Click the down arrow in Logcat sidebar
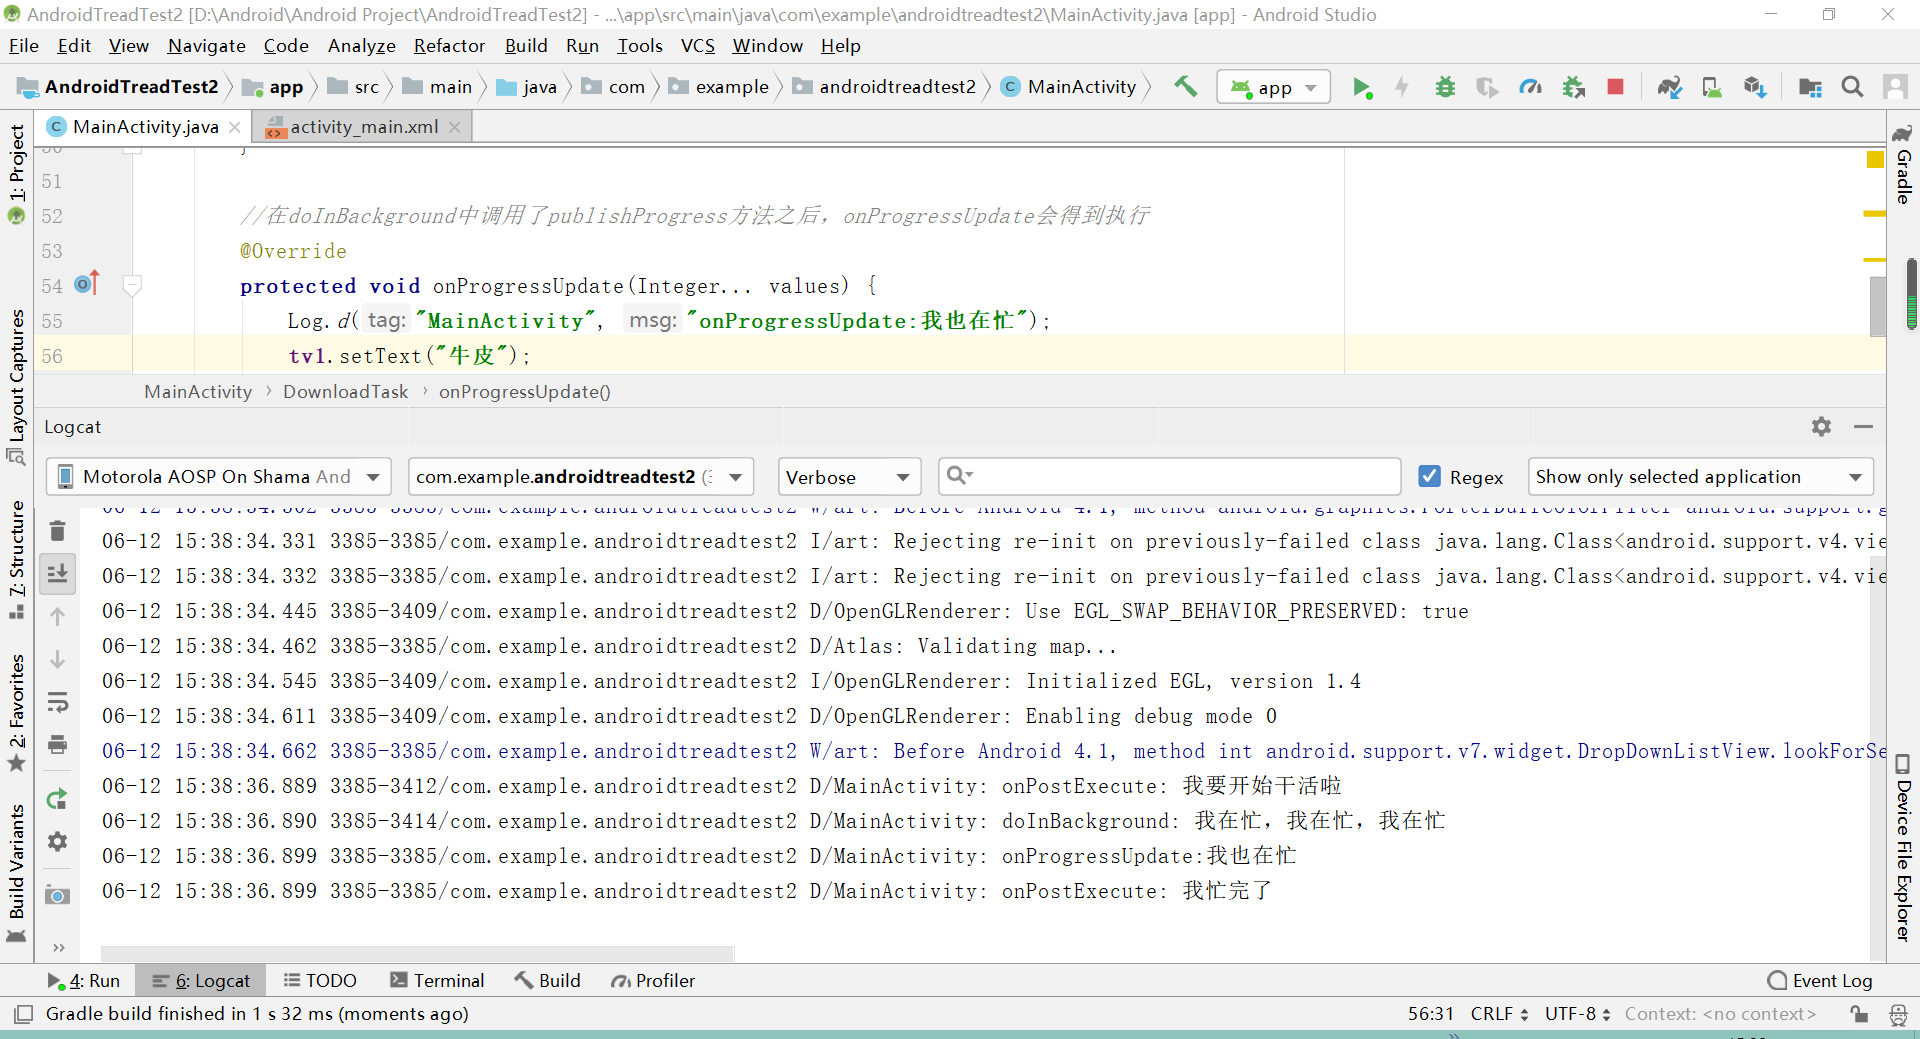The image size is (1920, 1039). 58,660
